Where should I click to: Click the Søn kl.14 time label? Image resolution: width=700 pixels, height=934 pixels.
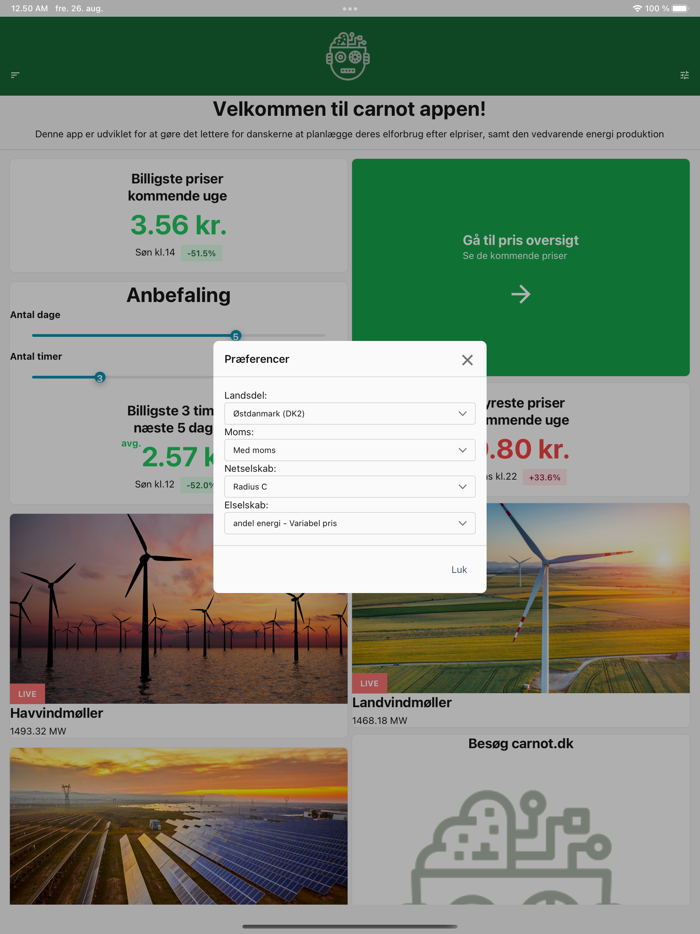[x=155, y=253]
